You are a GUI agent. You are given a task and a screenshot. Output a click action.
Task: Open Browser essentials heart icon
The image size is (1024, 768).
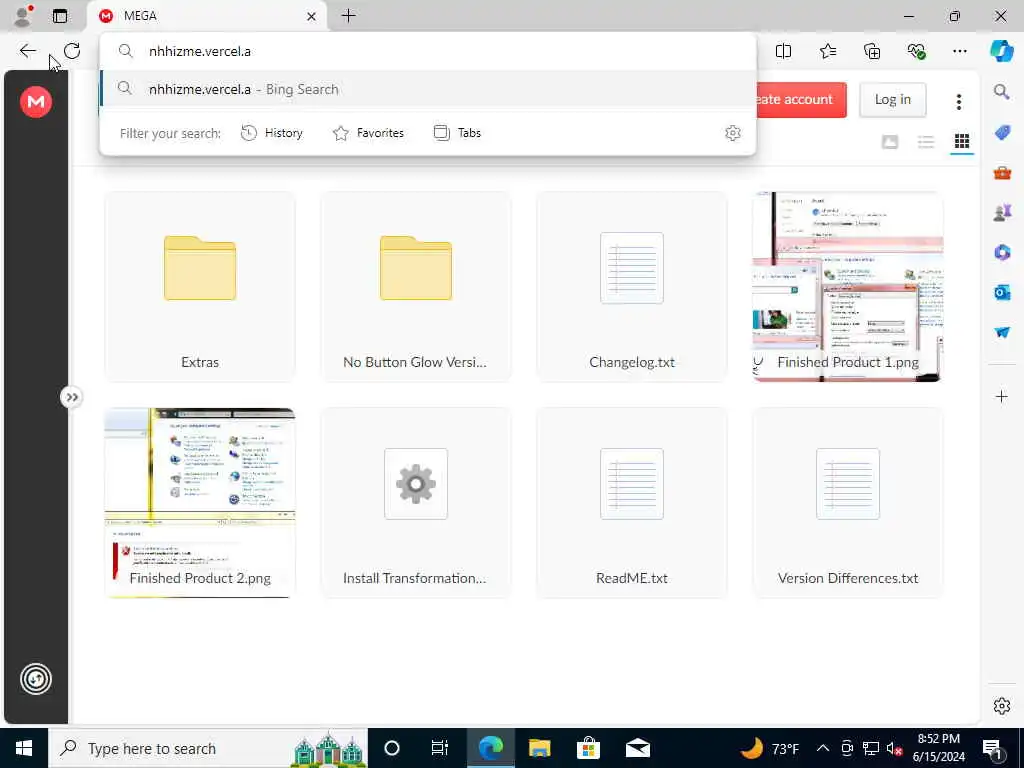pos(916,51)
